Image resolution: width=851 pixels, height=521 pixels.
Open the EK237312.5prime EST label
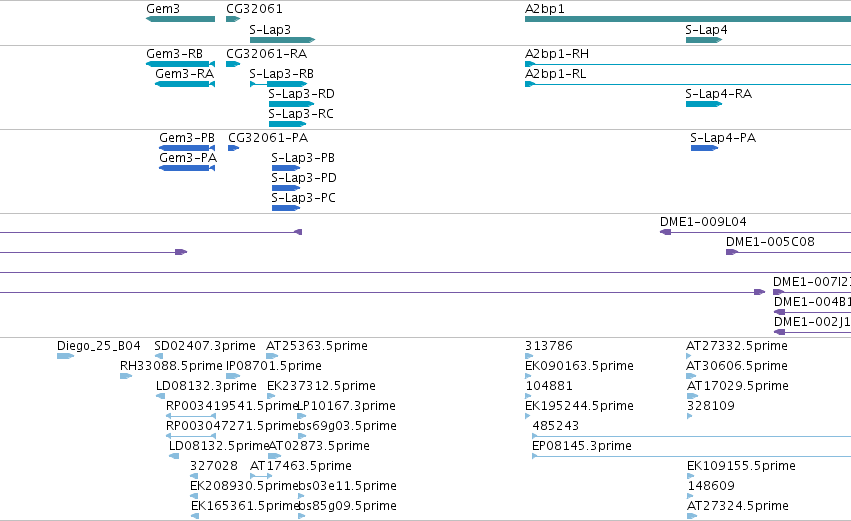coord(321,386)
